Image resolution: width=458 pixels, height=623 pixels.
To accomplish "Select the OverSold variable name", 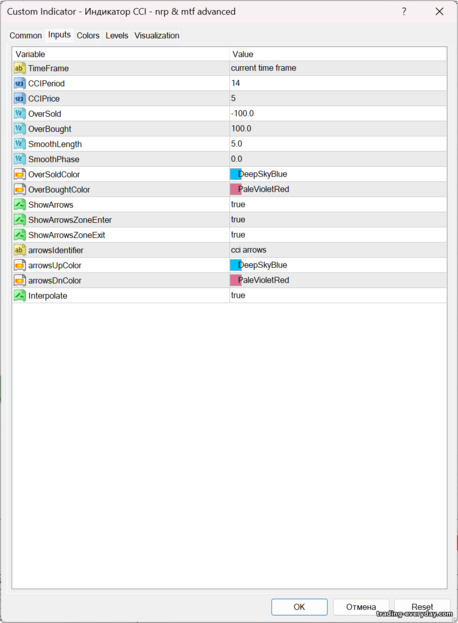I will click(45, 114).
